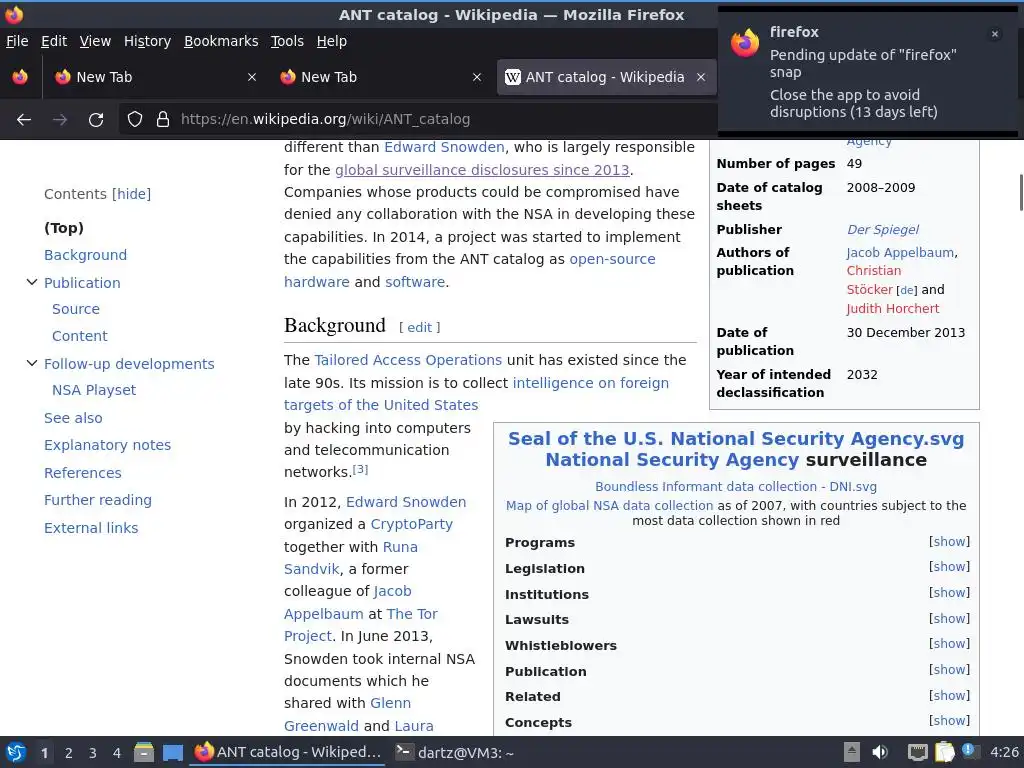Reload the current page
The height and width of the screenshot is (768, 1024).
pos(96,120)
